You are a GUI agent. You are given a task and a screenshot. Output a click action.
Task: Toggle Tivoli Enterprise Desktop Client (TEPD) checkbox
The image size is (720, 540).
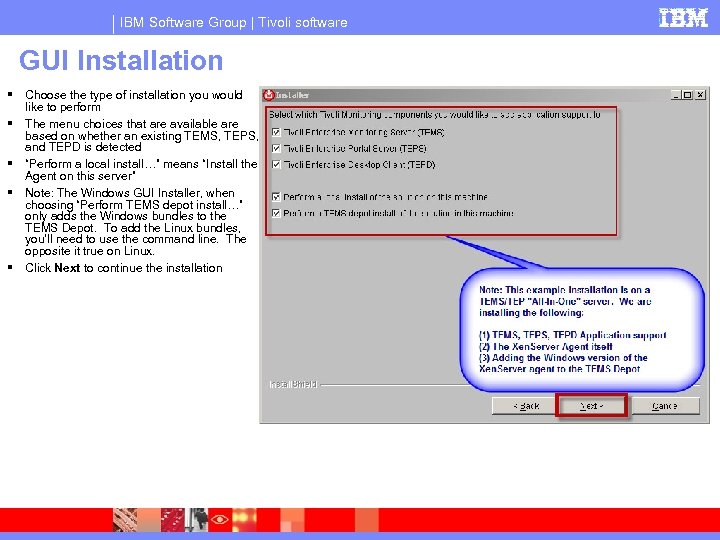coord(276,164)
